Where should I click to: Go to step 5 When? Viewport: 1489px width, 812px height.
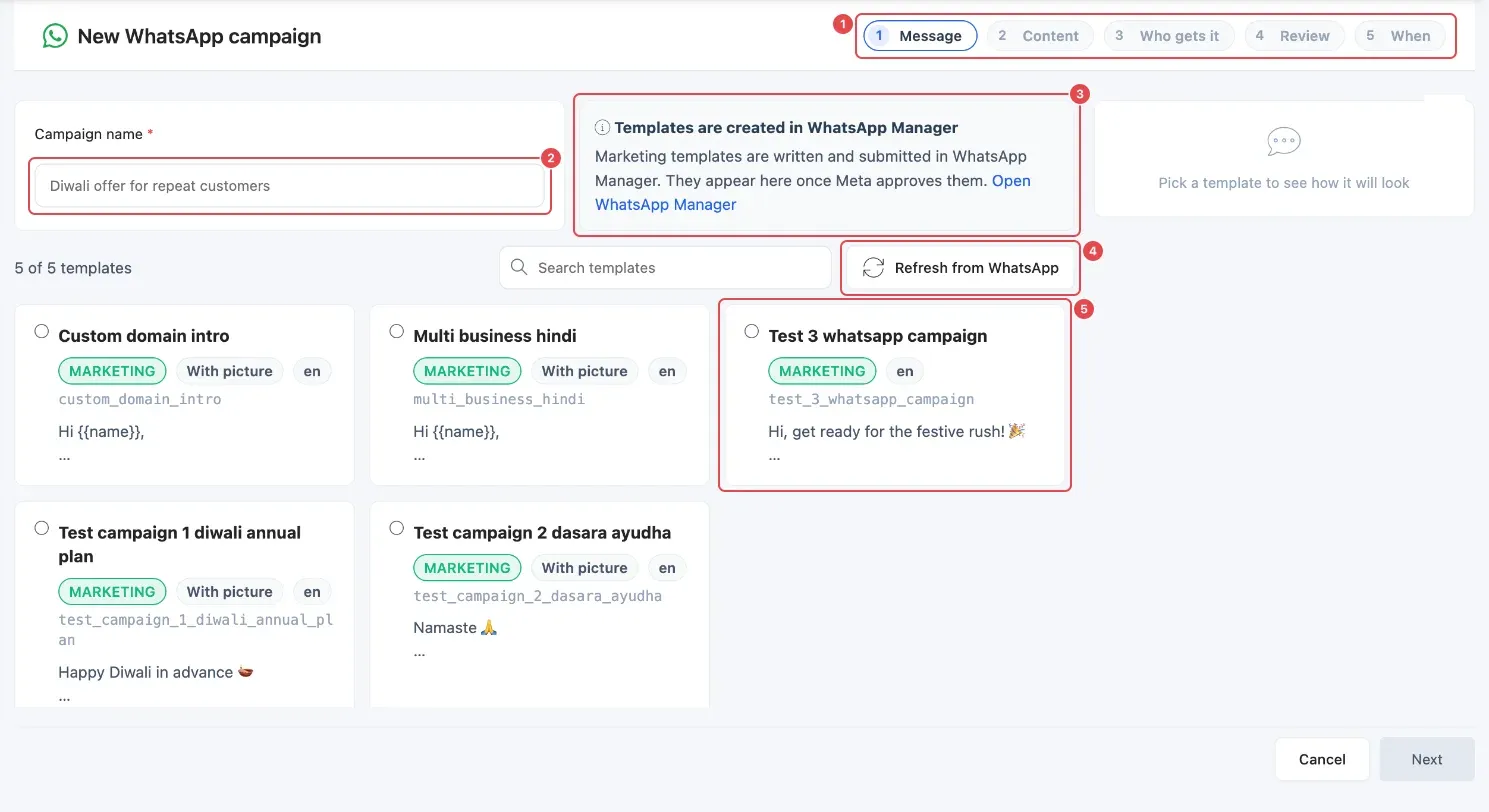click(x=1400, y=36)
